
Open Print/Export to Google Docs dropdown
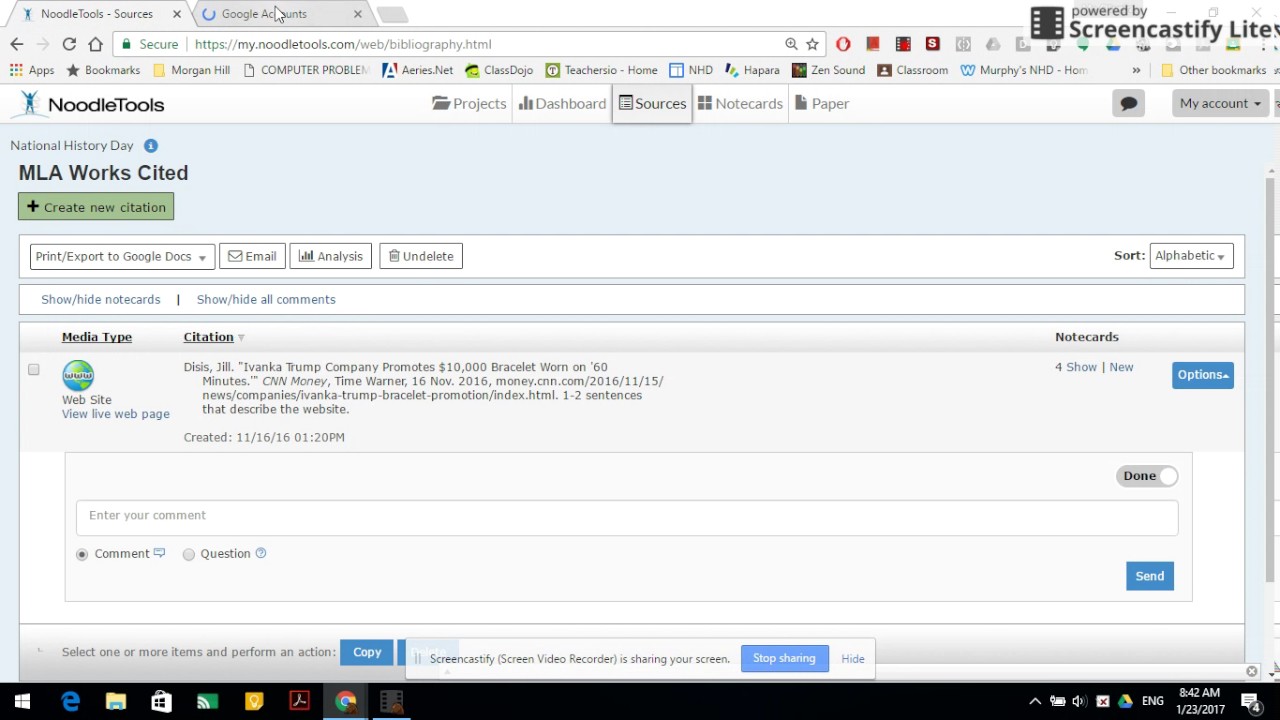click(121, 256)
